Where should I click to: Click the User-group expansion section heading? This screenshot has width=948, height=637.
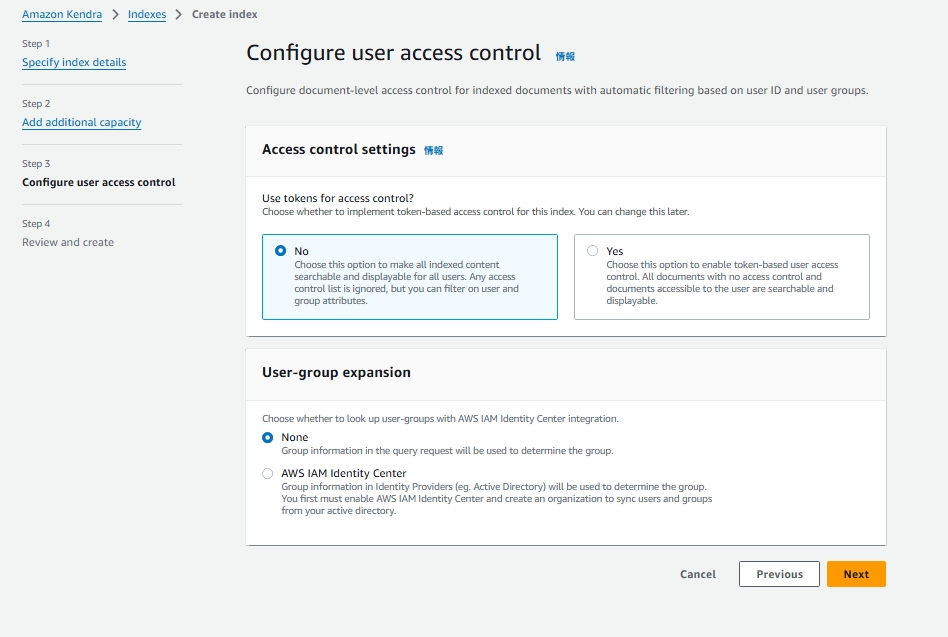336,372
